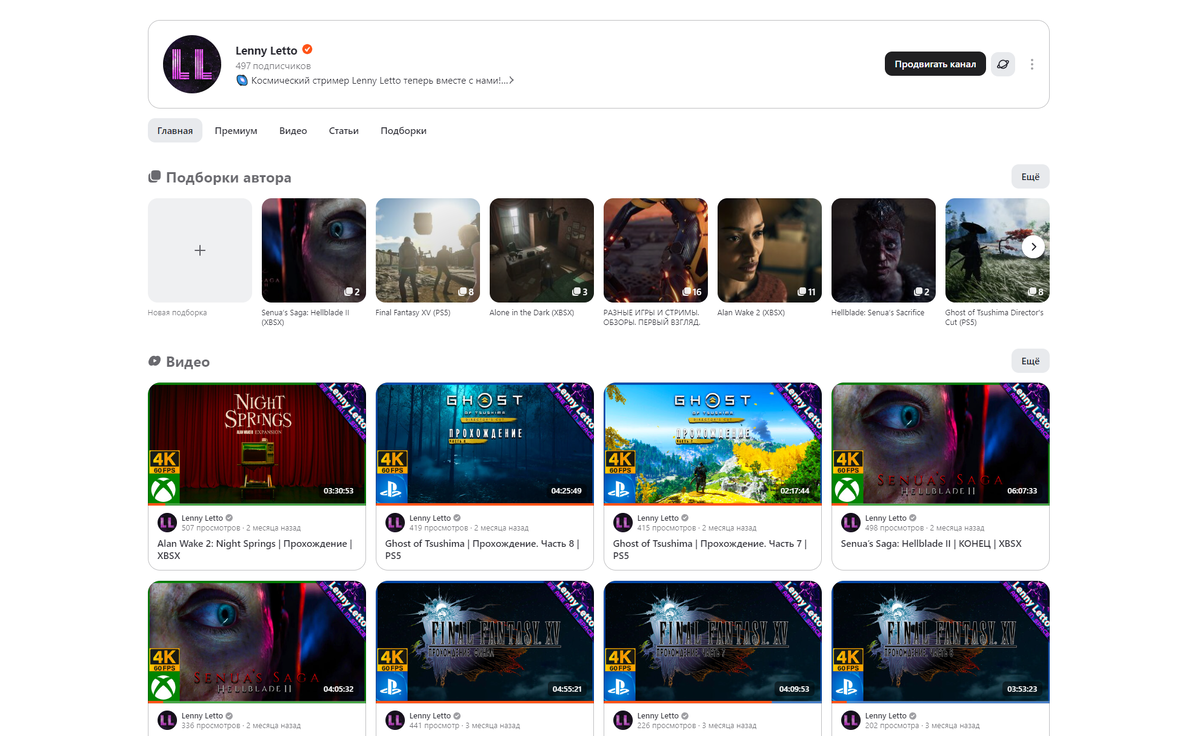
Task: Open Alone in the Dark (XBSX) playlist thumbnail
Action: (x=542, y=250)
